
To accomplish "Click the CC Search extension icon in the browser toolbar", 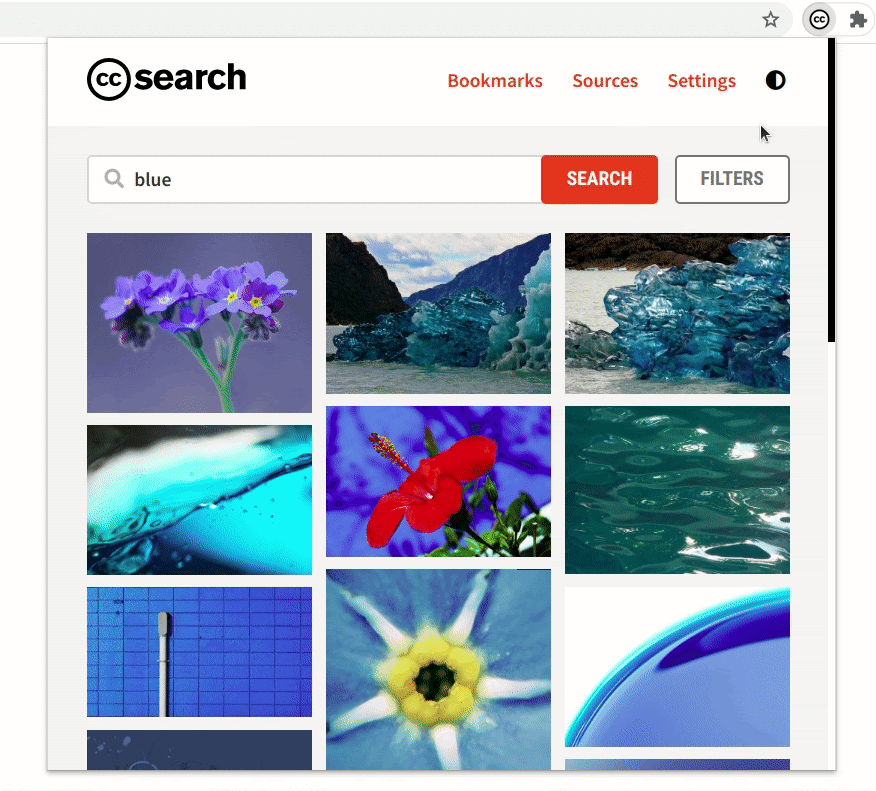I will (x=819, y=20).
